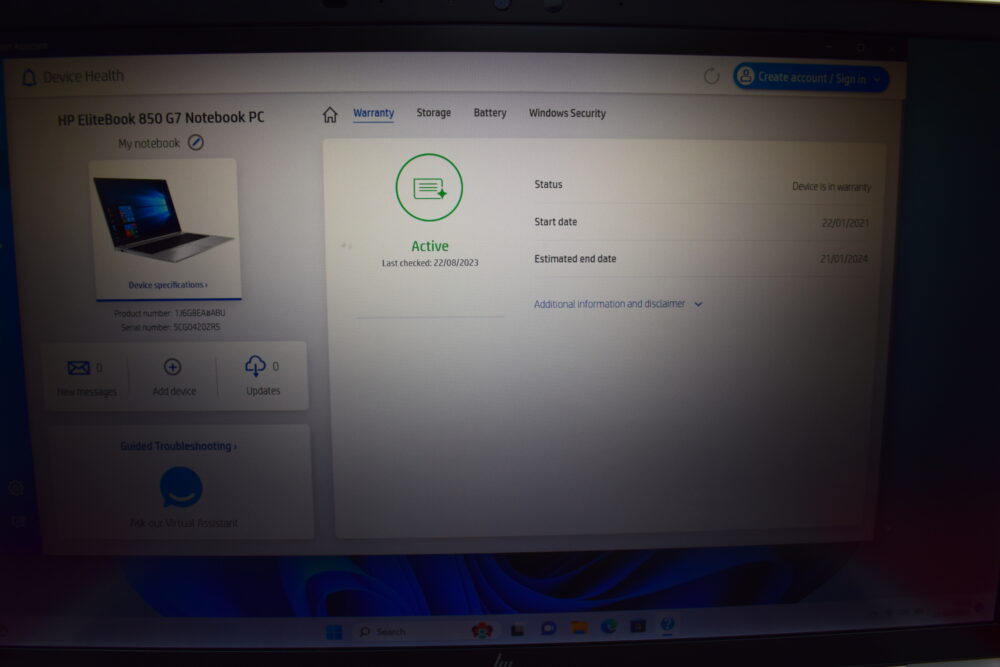Image resolution: width=1000 pixels, height=667 pixels.
Task: Click the refresh circular arrow icon
Action: [712, 77]
